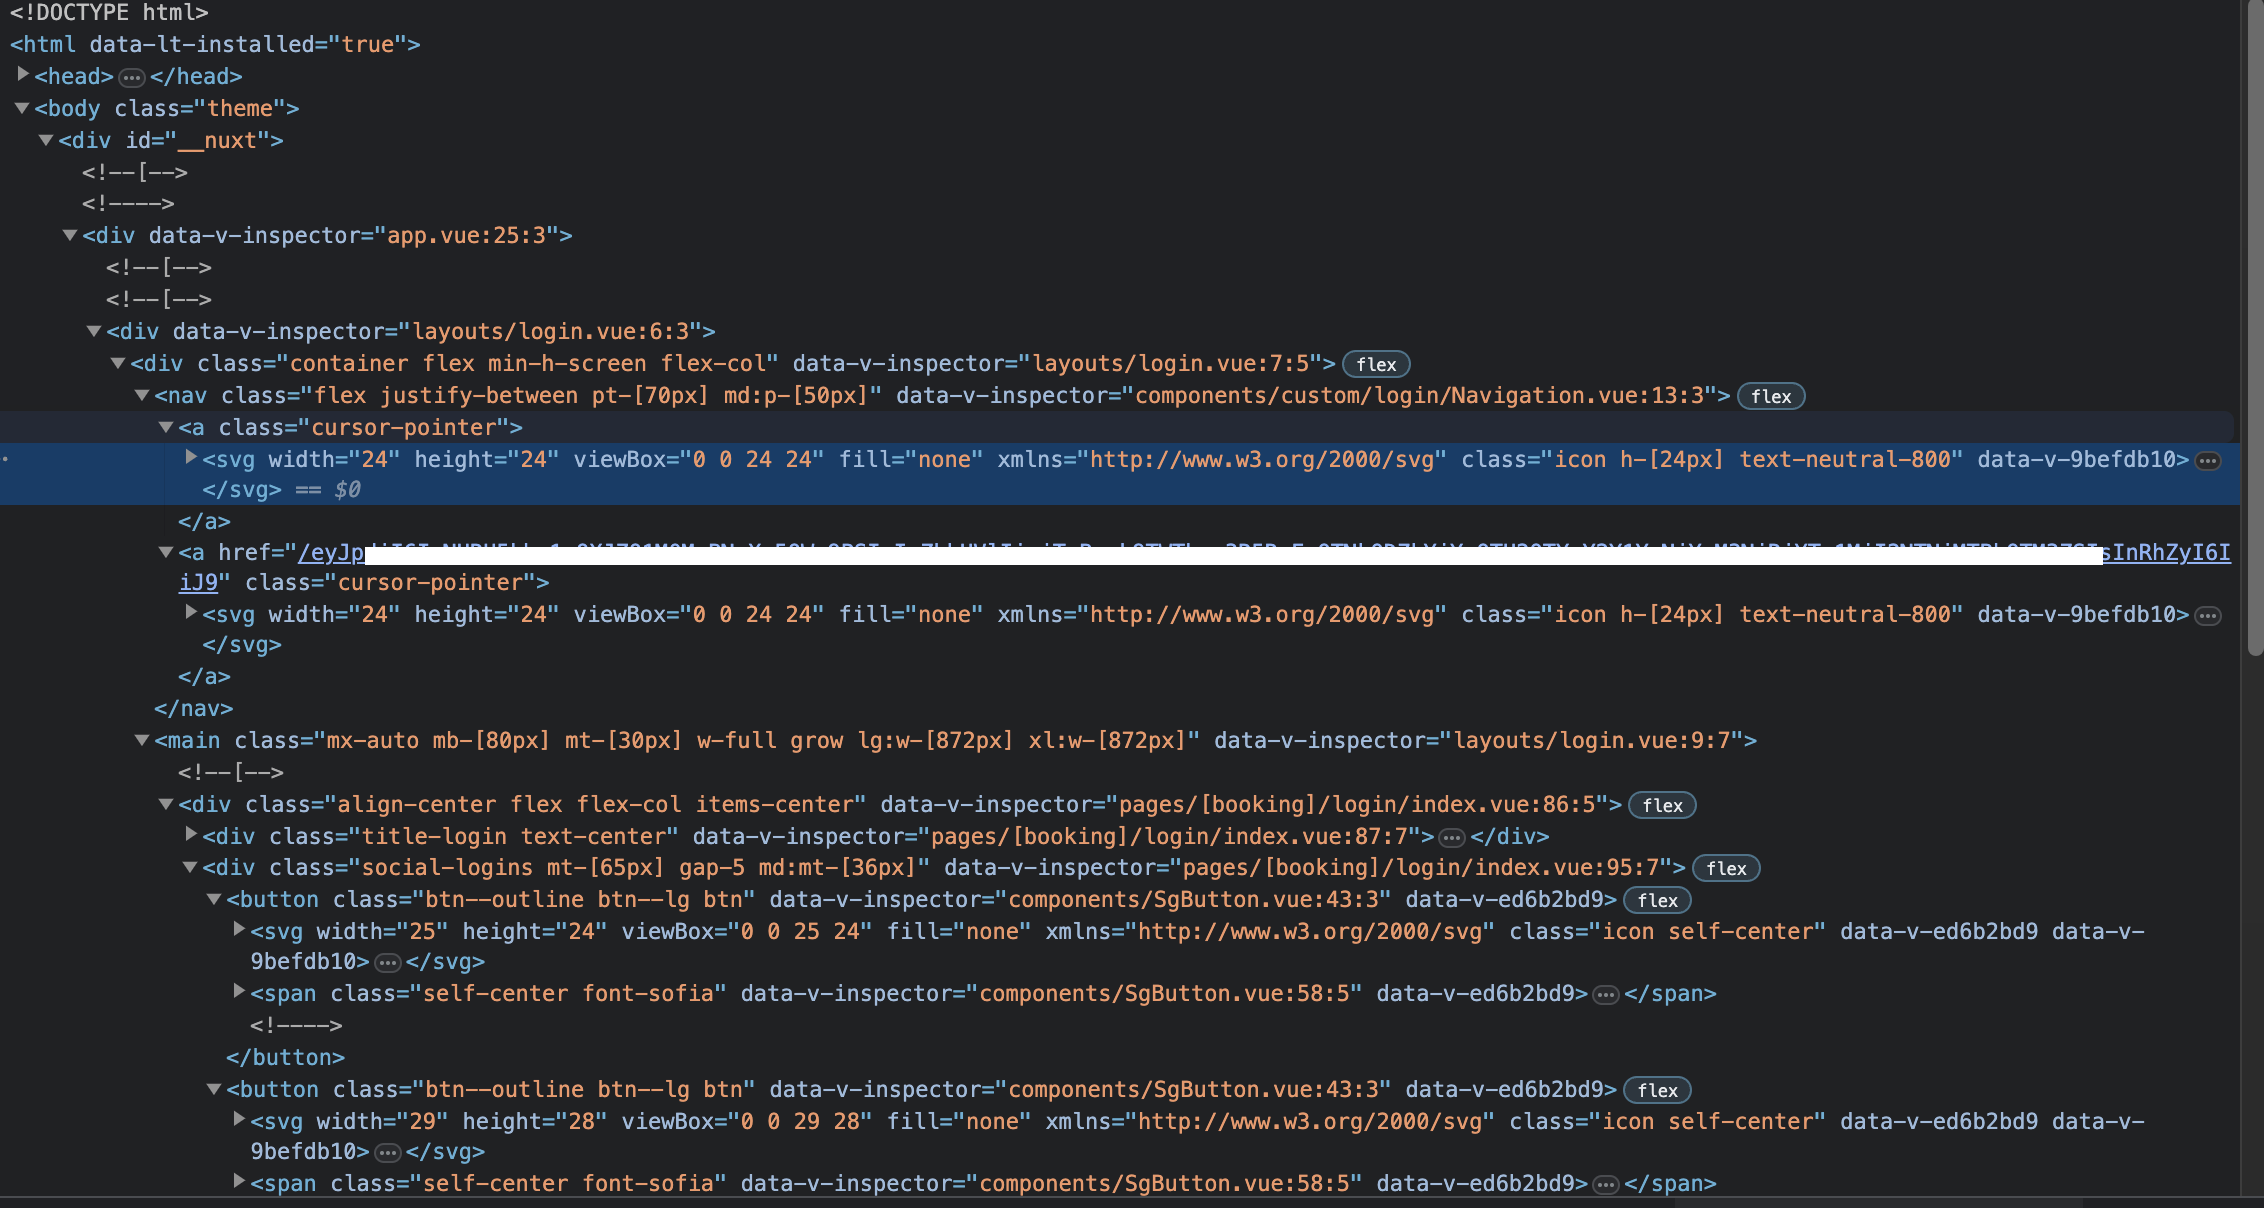Expand the highlighted svg element
Image resolution: width=2264 pixels, height=1208 pixels.
[190, 458]
